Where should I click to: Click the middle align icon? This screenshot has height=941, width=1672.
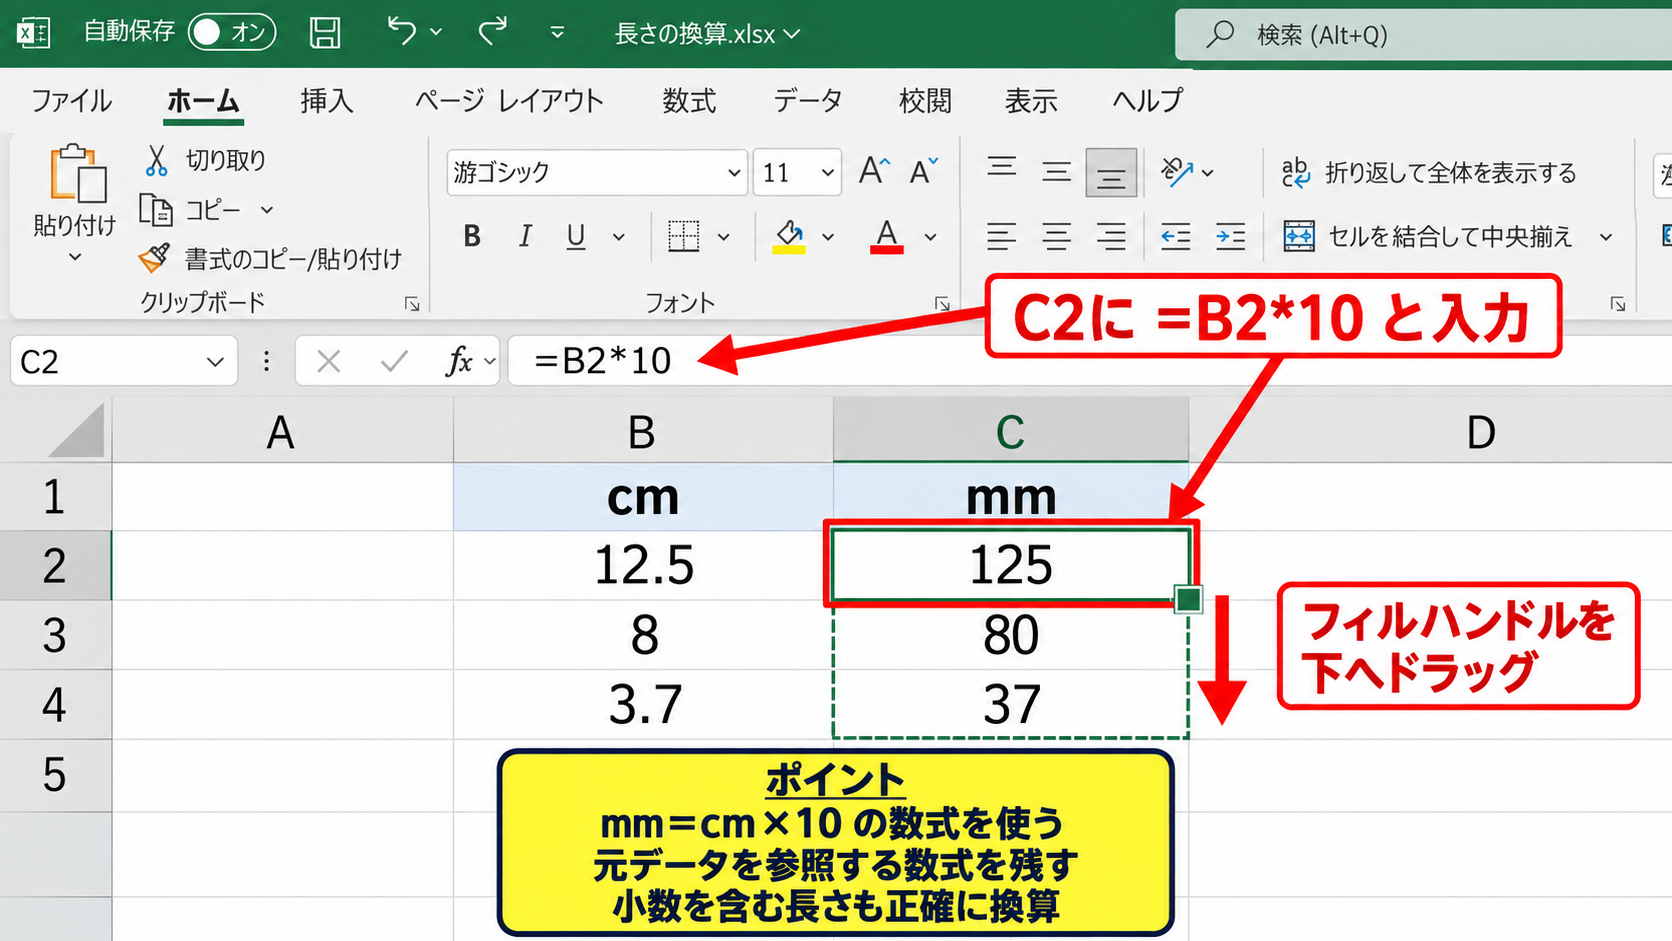(1056, 172)
